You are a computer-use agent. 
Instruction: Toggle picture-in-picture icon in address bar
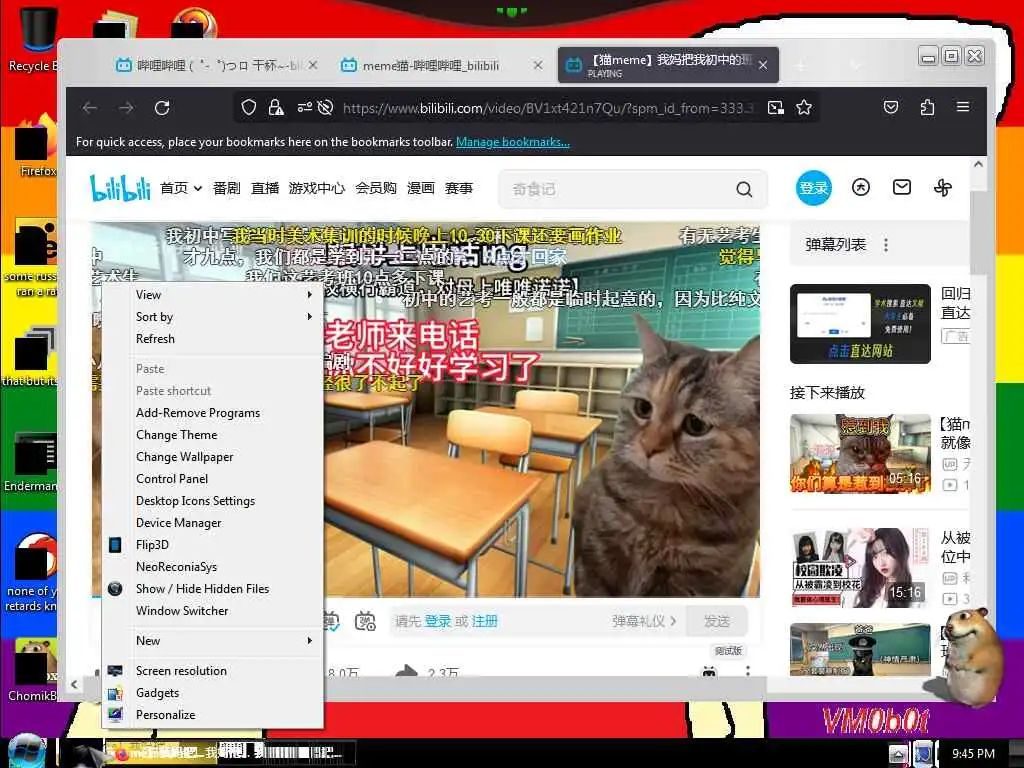[x=775, y=108]
